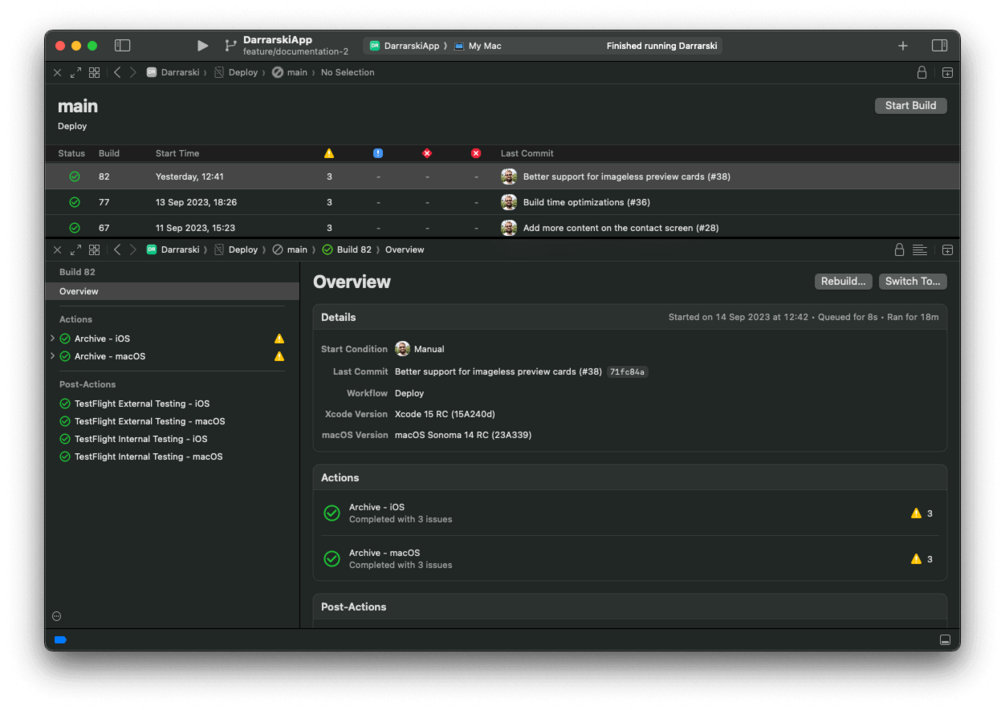
Task: Select Overview in the Build 82 sidebar
Action: (172, 291)
